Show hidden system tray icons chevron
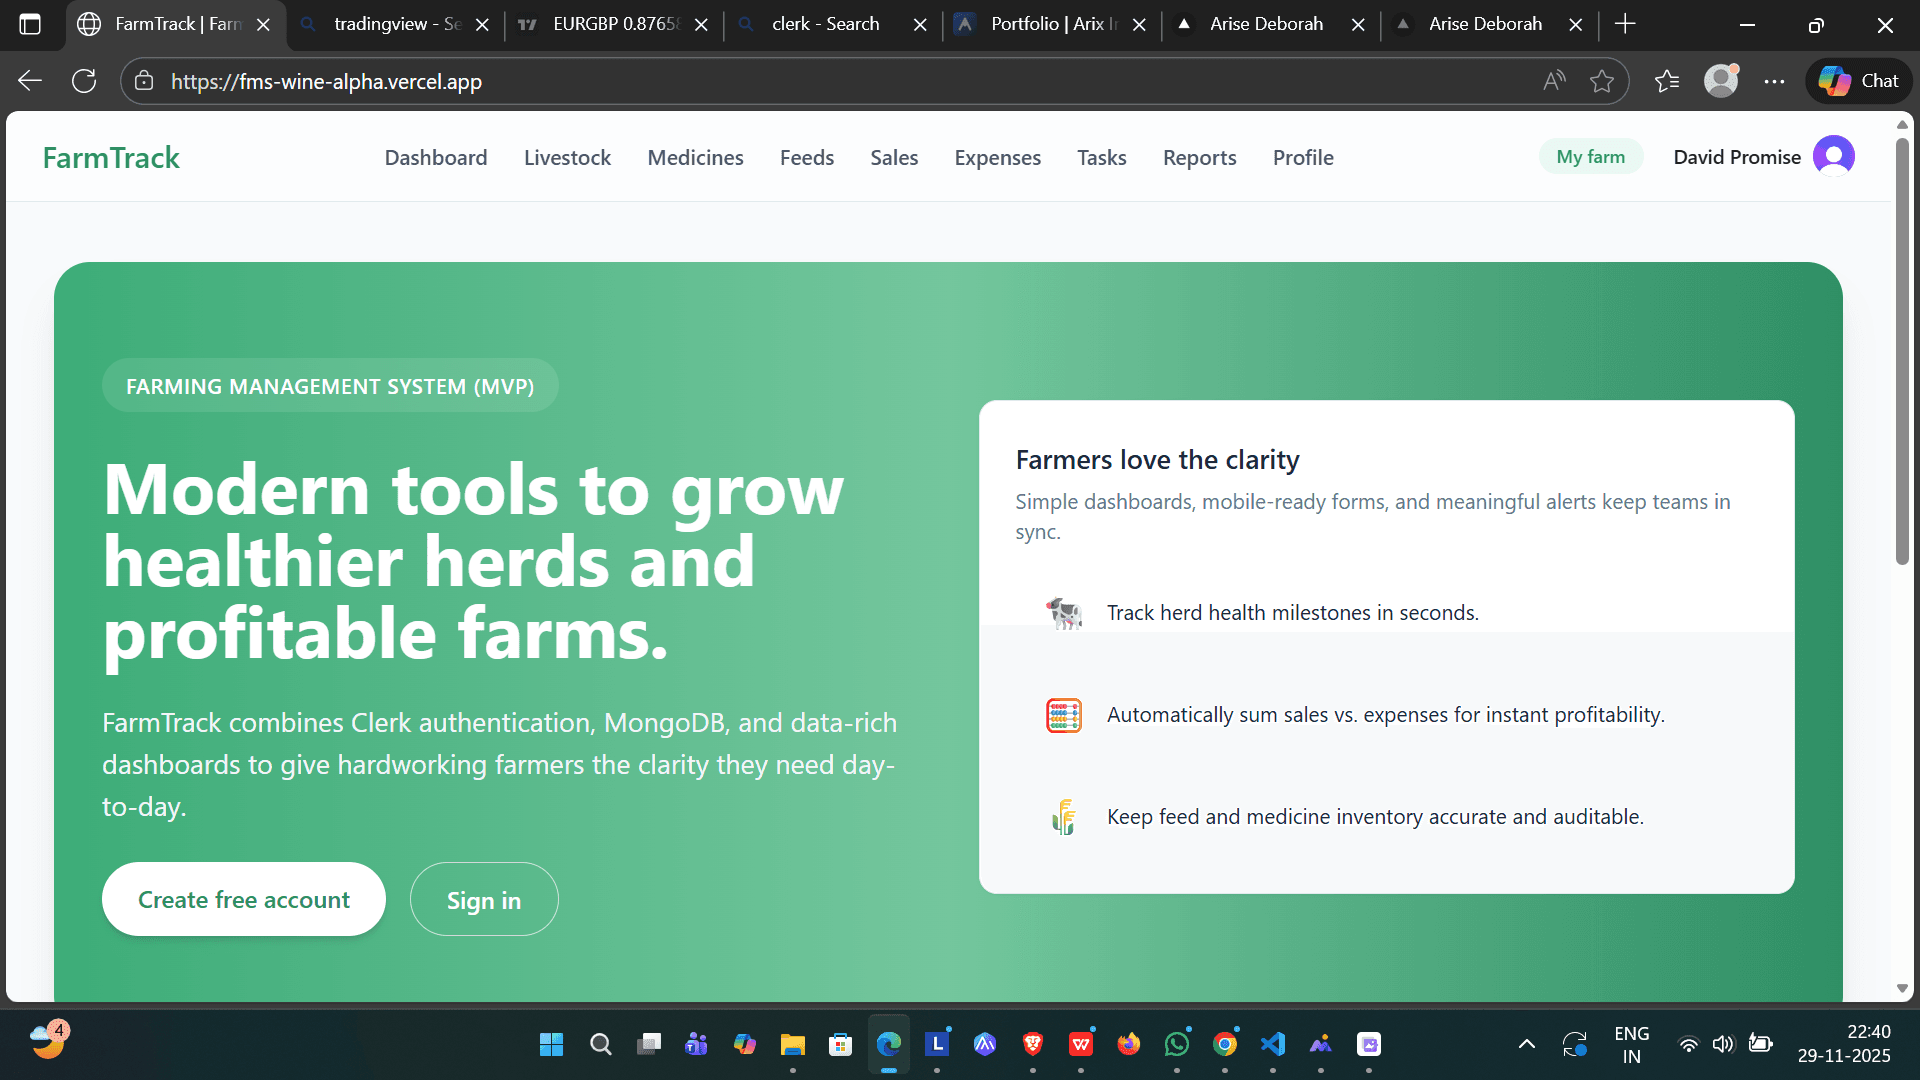This screenshot has width=1920, height=1080. coord(1526,1044)
